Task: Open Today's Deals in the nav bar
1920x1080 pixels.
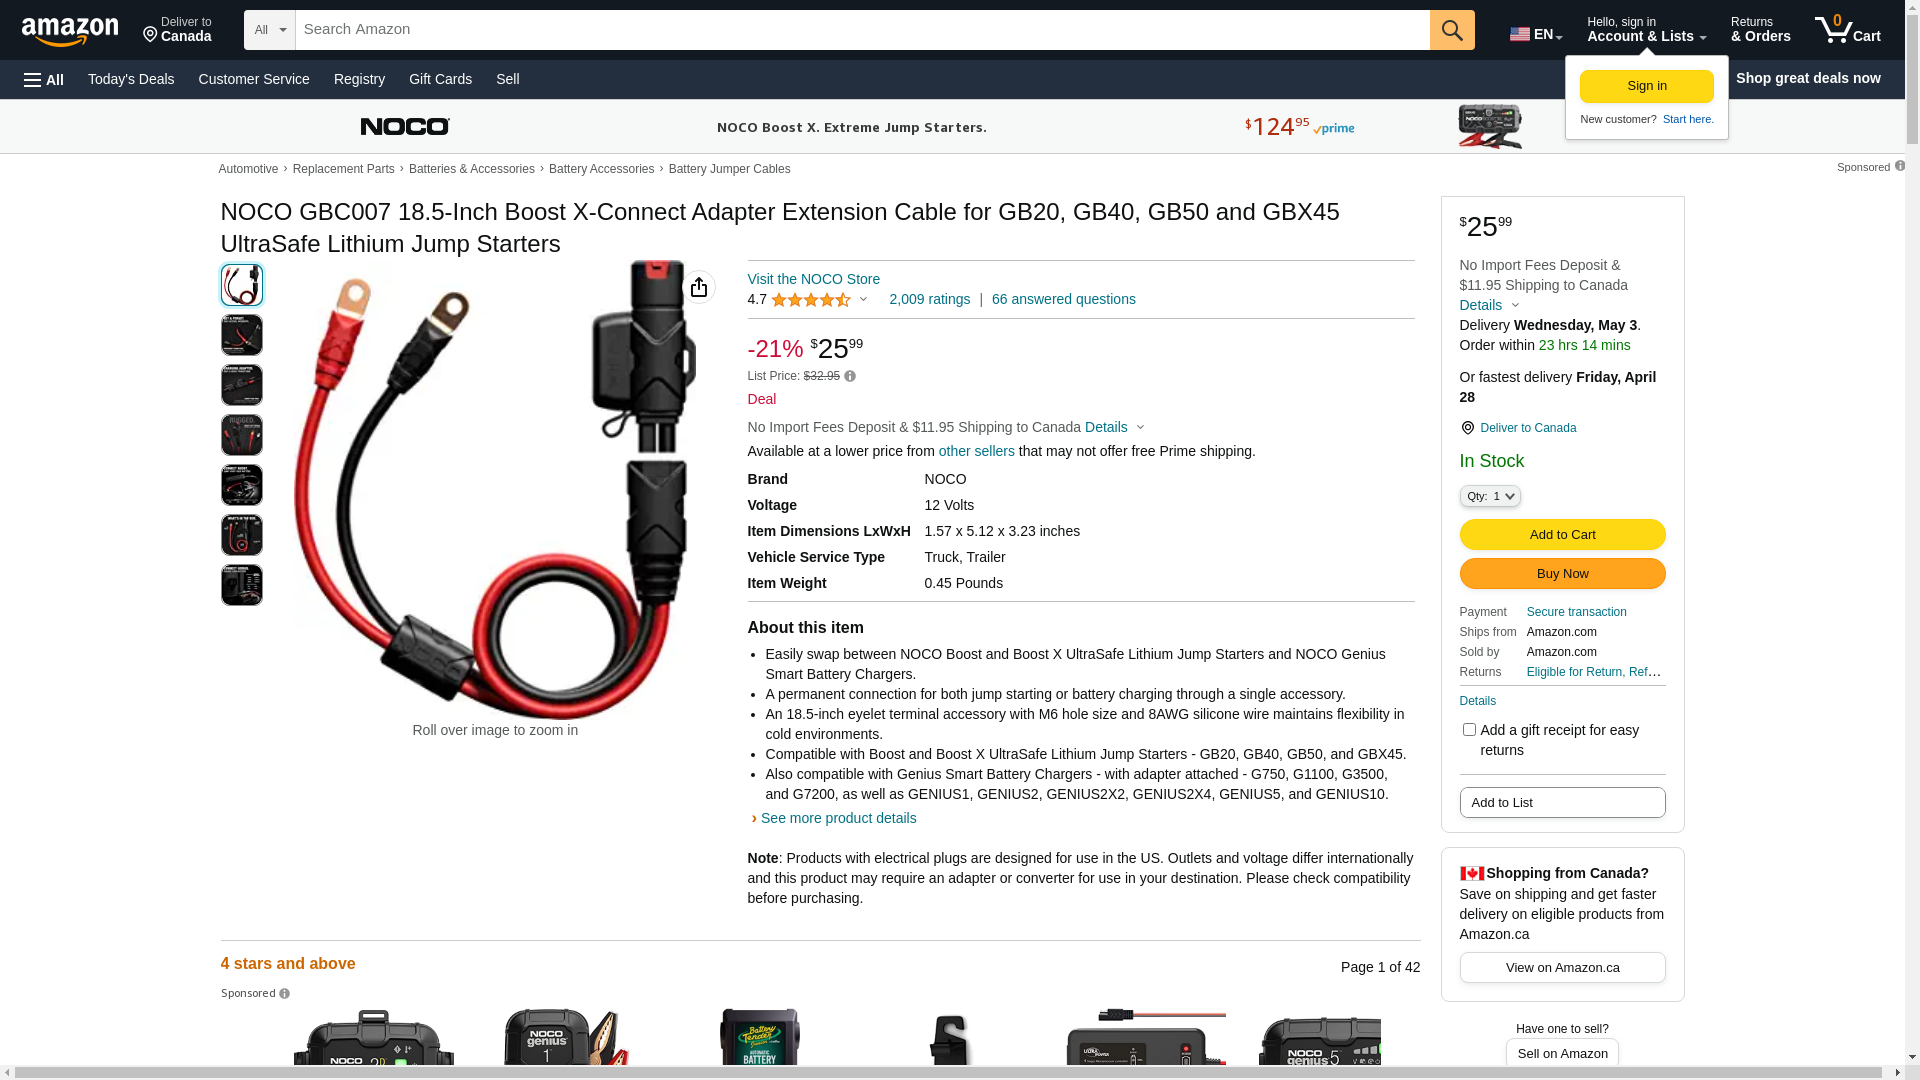Action: click(x=131, y=79)
